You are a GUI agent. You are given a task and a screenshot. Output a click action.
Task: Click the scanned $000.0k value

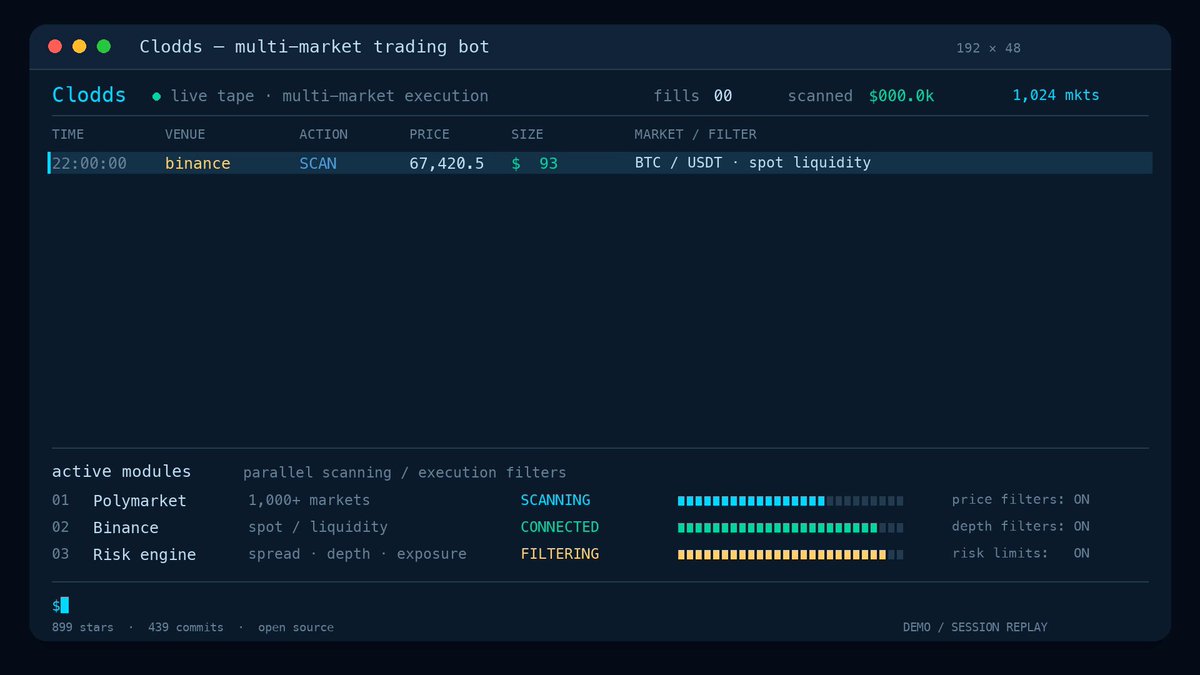[x=901, y=96]
